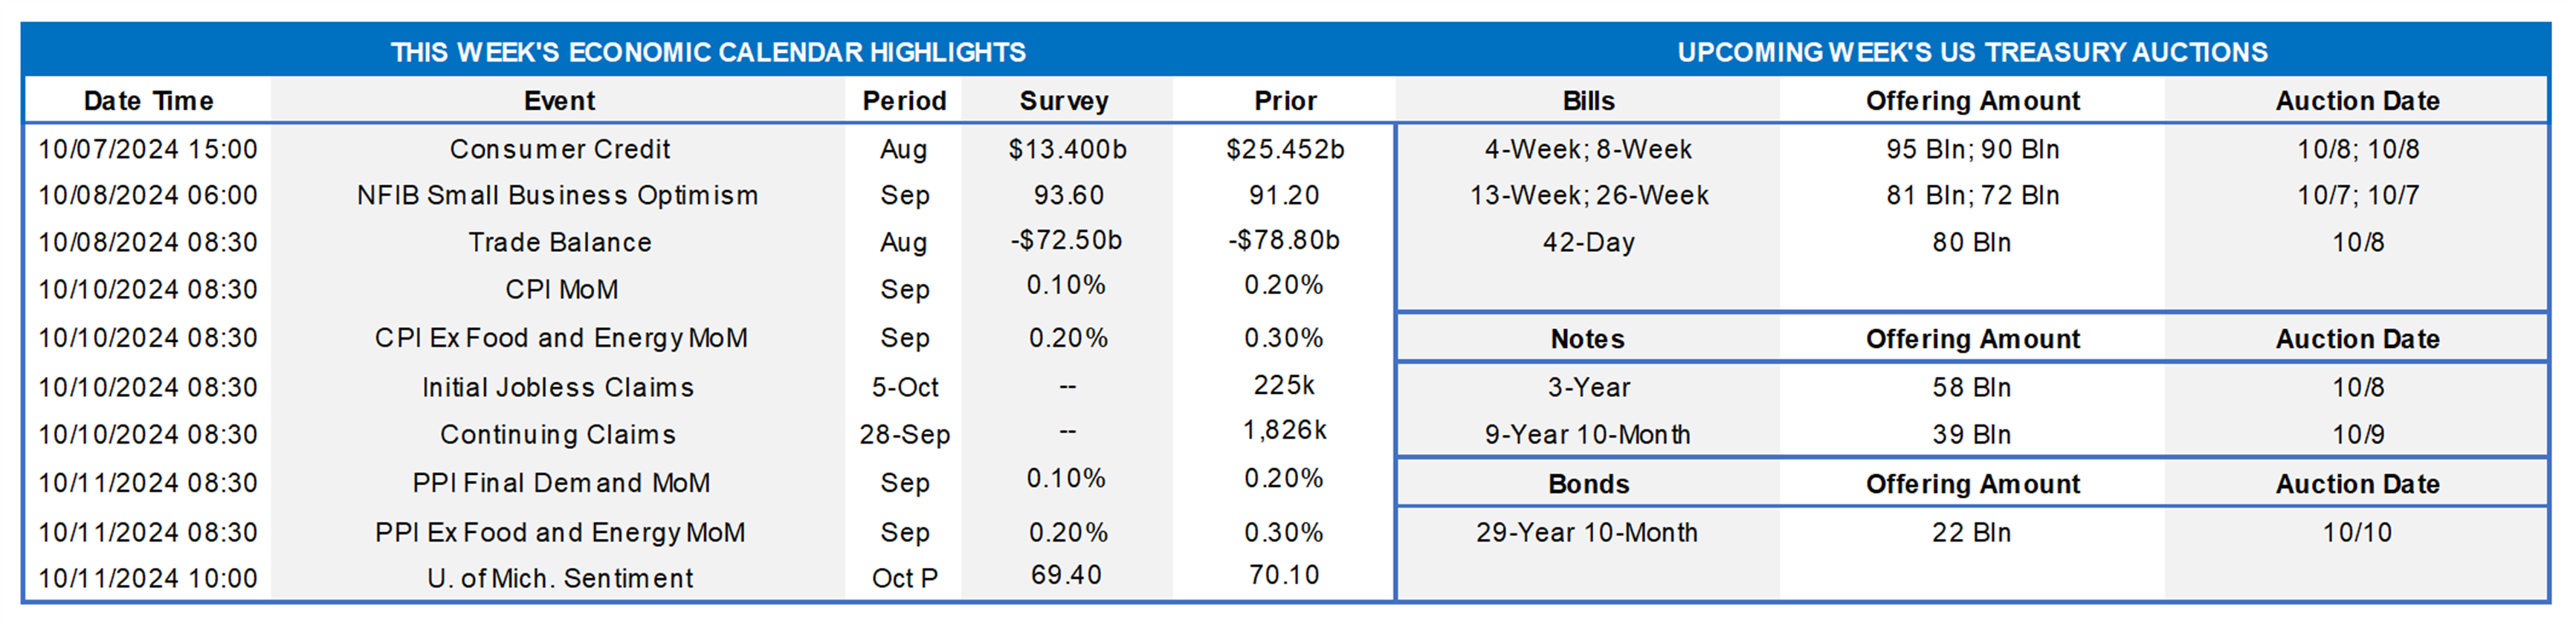Select the Trade Balance event cell
This screenshot has height=628, width=2576.
point(559,242)
